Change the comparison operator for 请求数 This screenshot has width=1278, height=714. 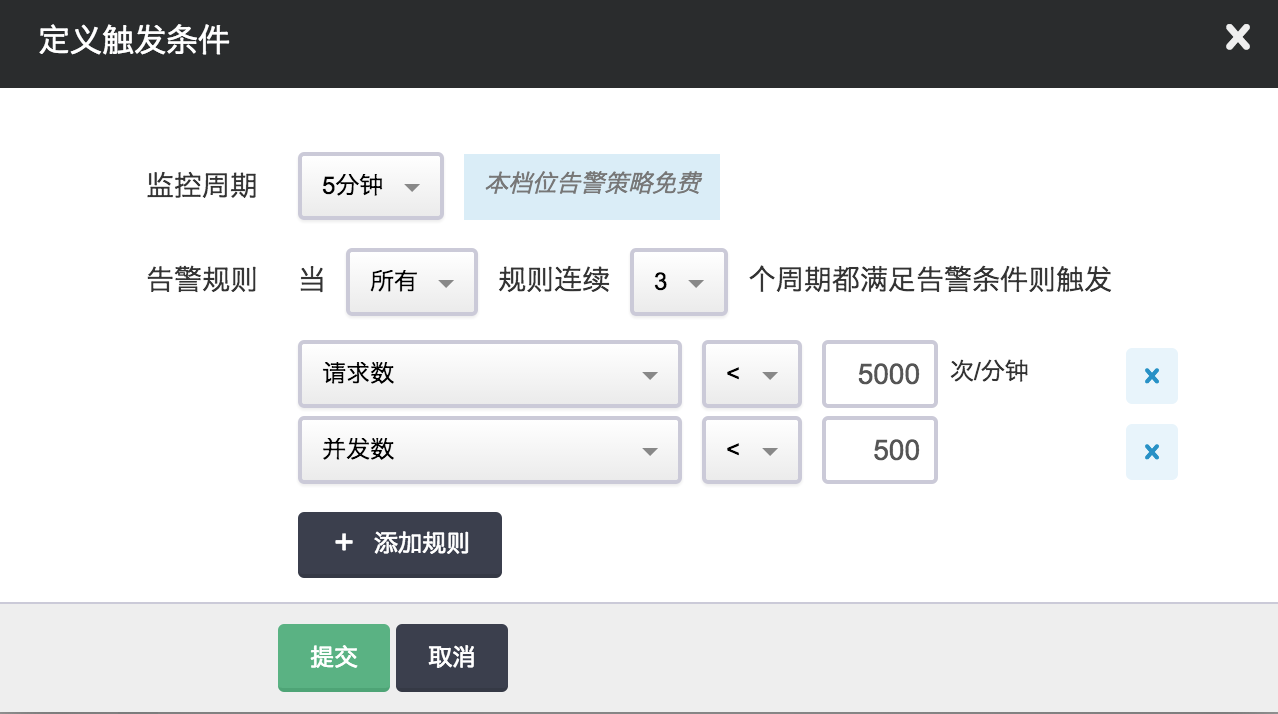pyautogui.click(x=751, y=375)
